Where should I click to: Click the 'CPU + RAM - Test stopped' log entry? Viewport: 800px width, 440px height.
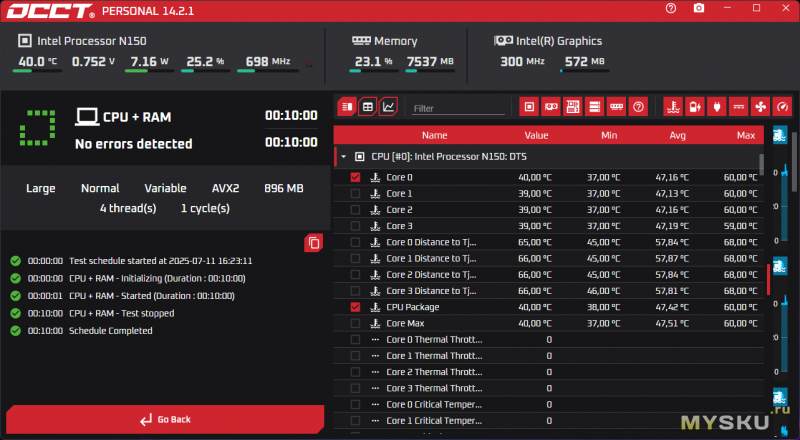121,313
